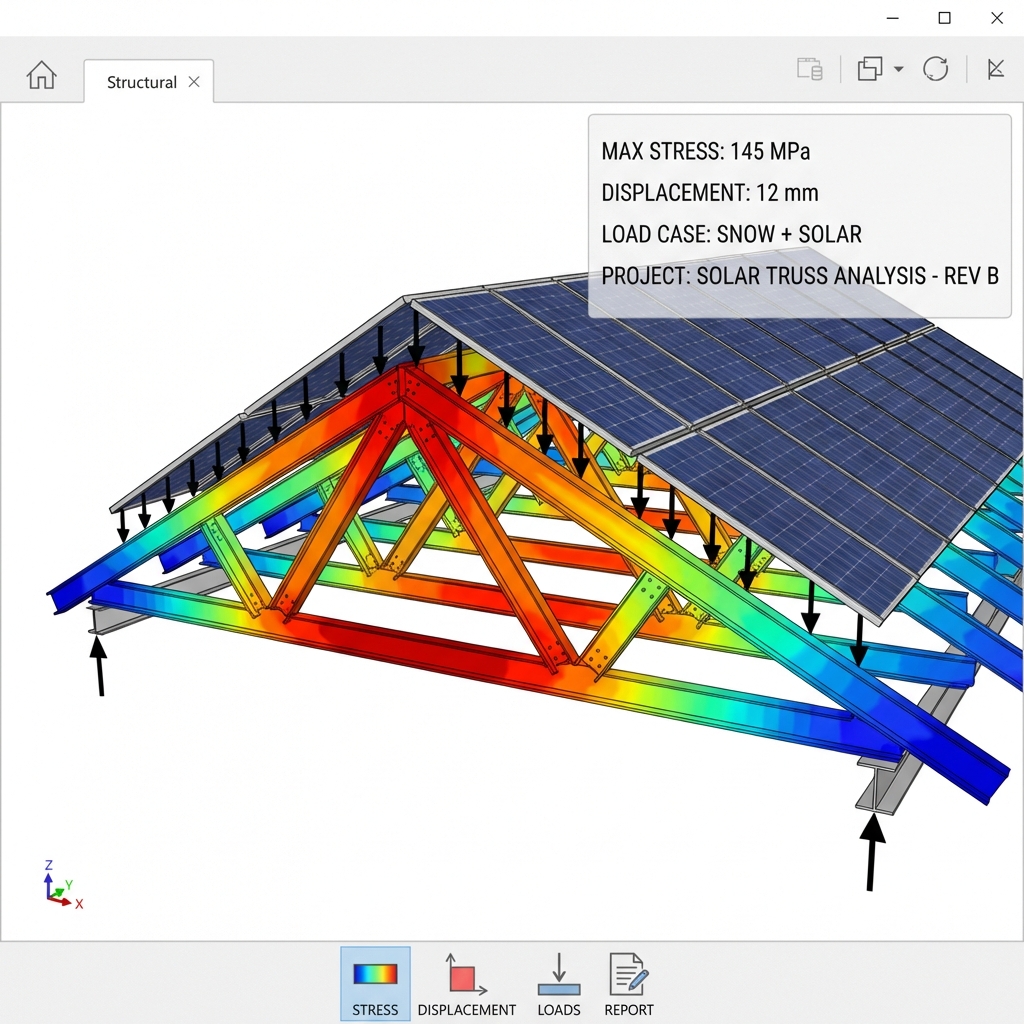Click the LOAD CASE: SNOW + SOLAR text
The height and width of the screenshot is (1024, 1024).
pyautogui.click(x=731, y=235)
